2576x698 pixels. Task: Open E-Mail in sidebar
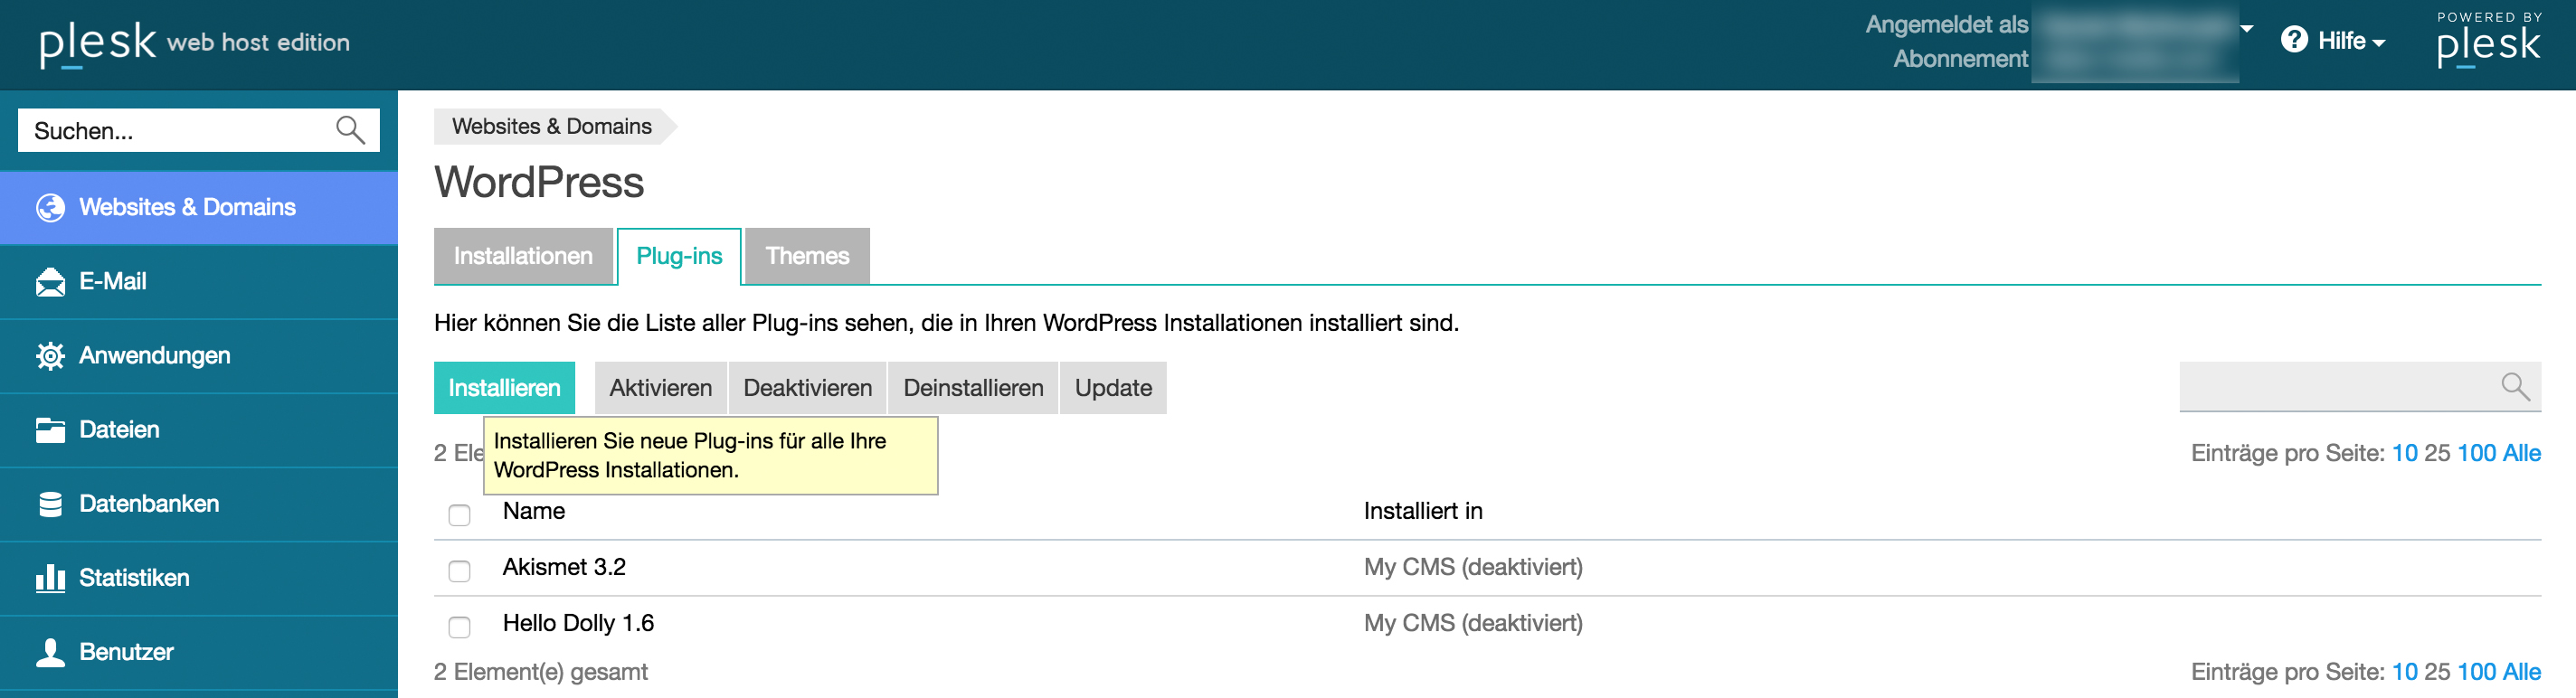(x=199, y=282)
